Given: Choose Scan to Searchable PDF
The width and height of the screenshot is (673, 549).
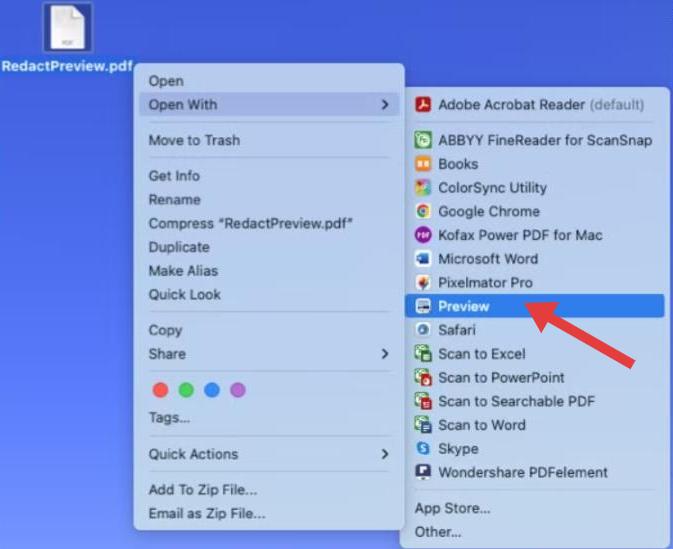Looking at the screenshot, I should 535,401.
